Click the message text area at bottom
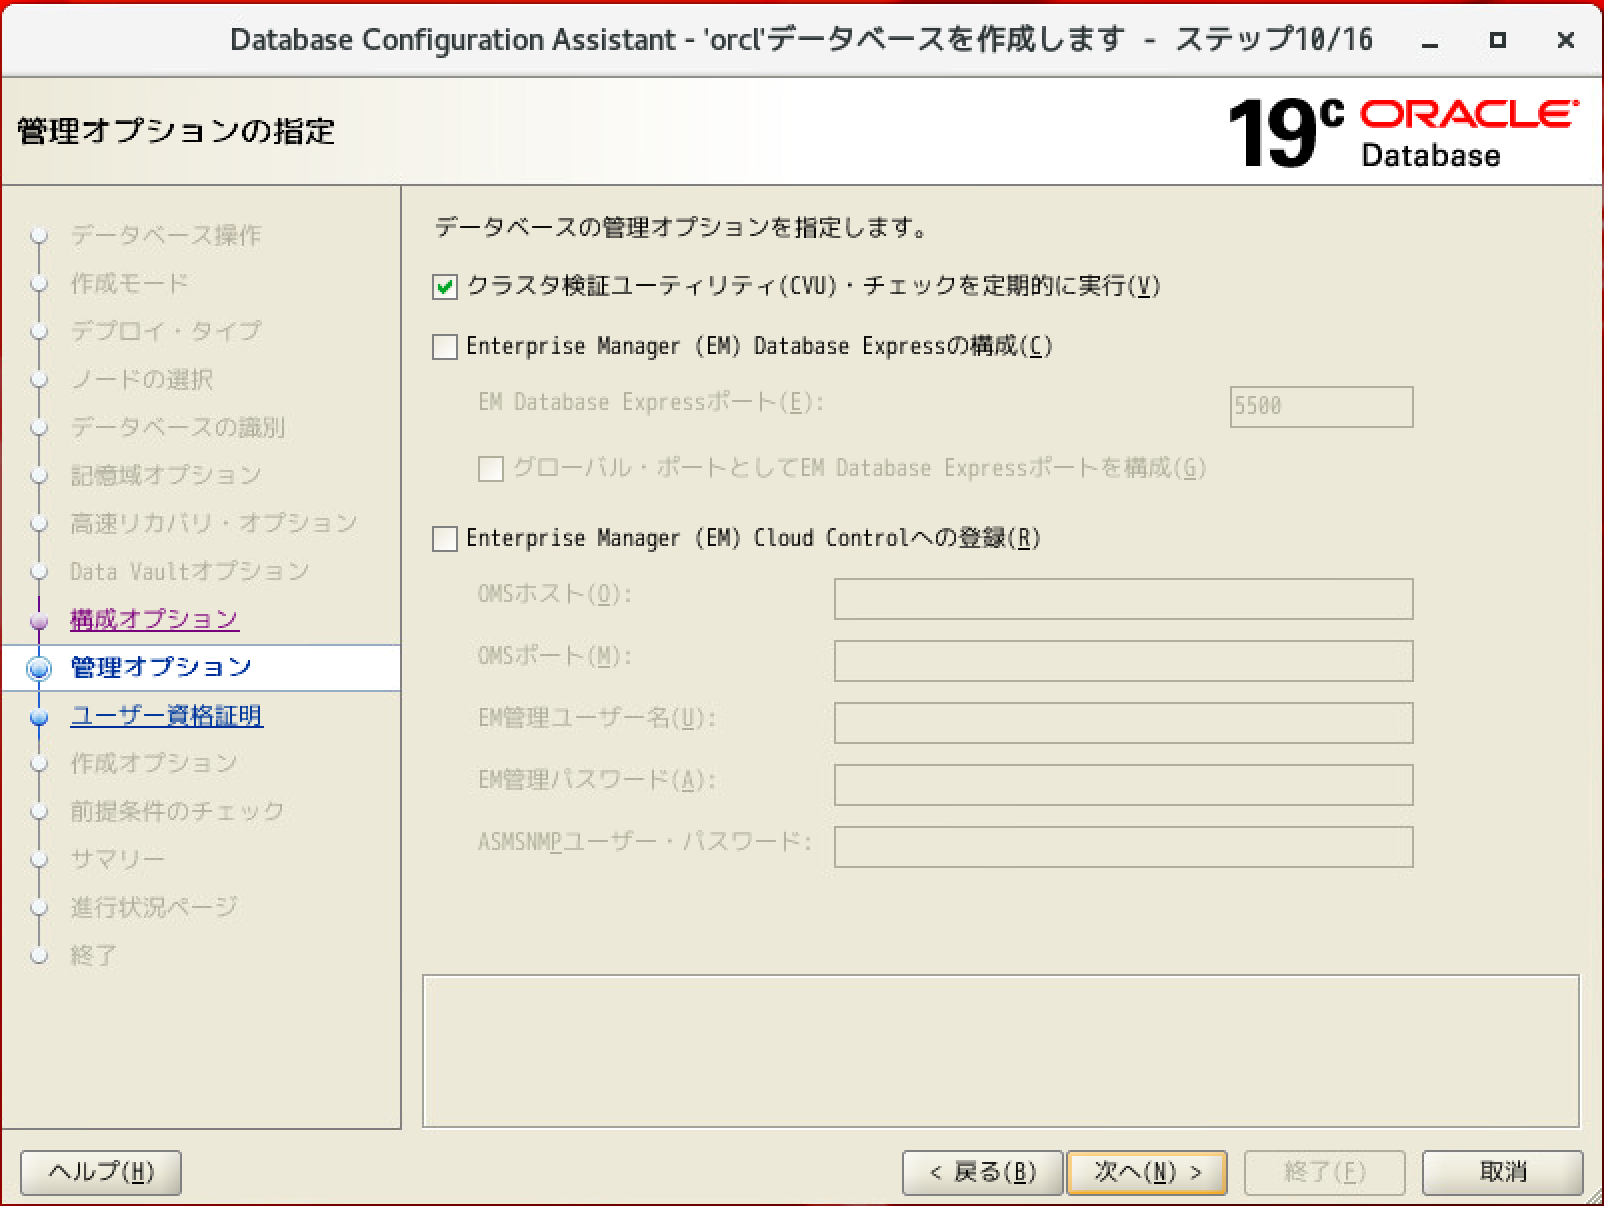The image size is (1604, 1206). pyautogui.click(x=1000, y=1051)
